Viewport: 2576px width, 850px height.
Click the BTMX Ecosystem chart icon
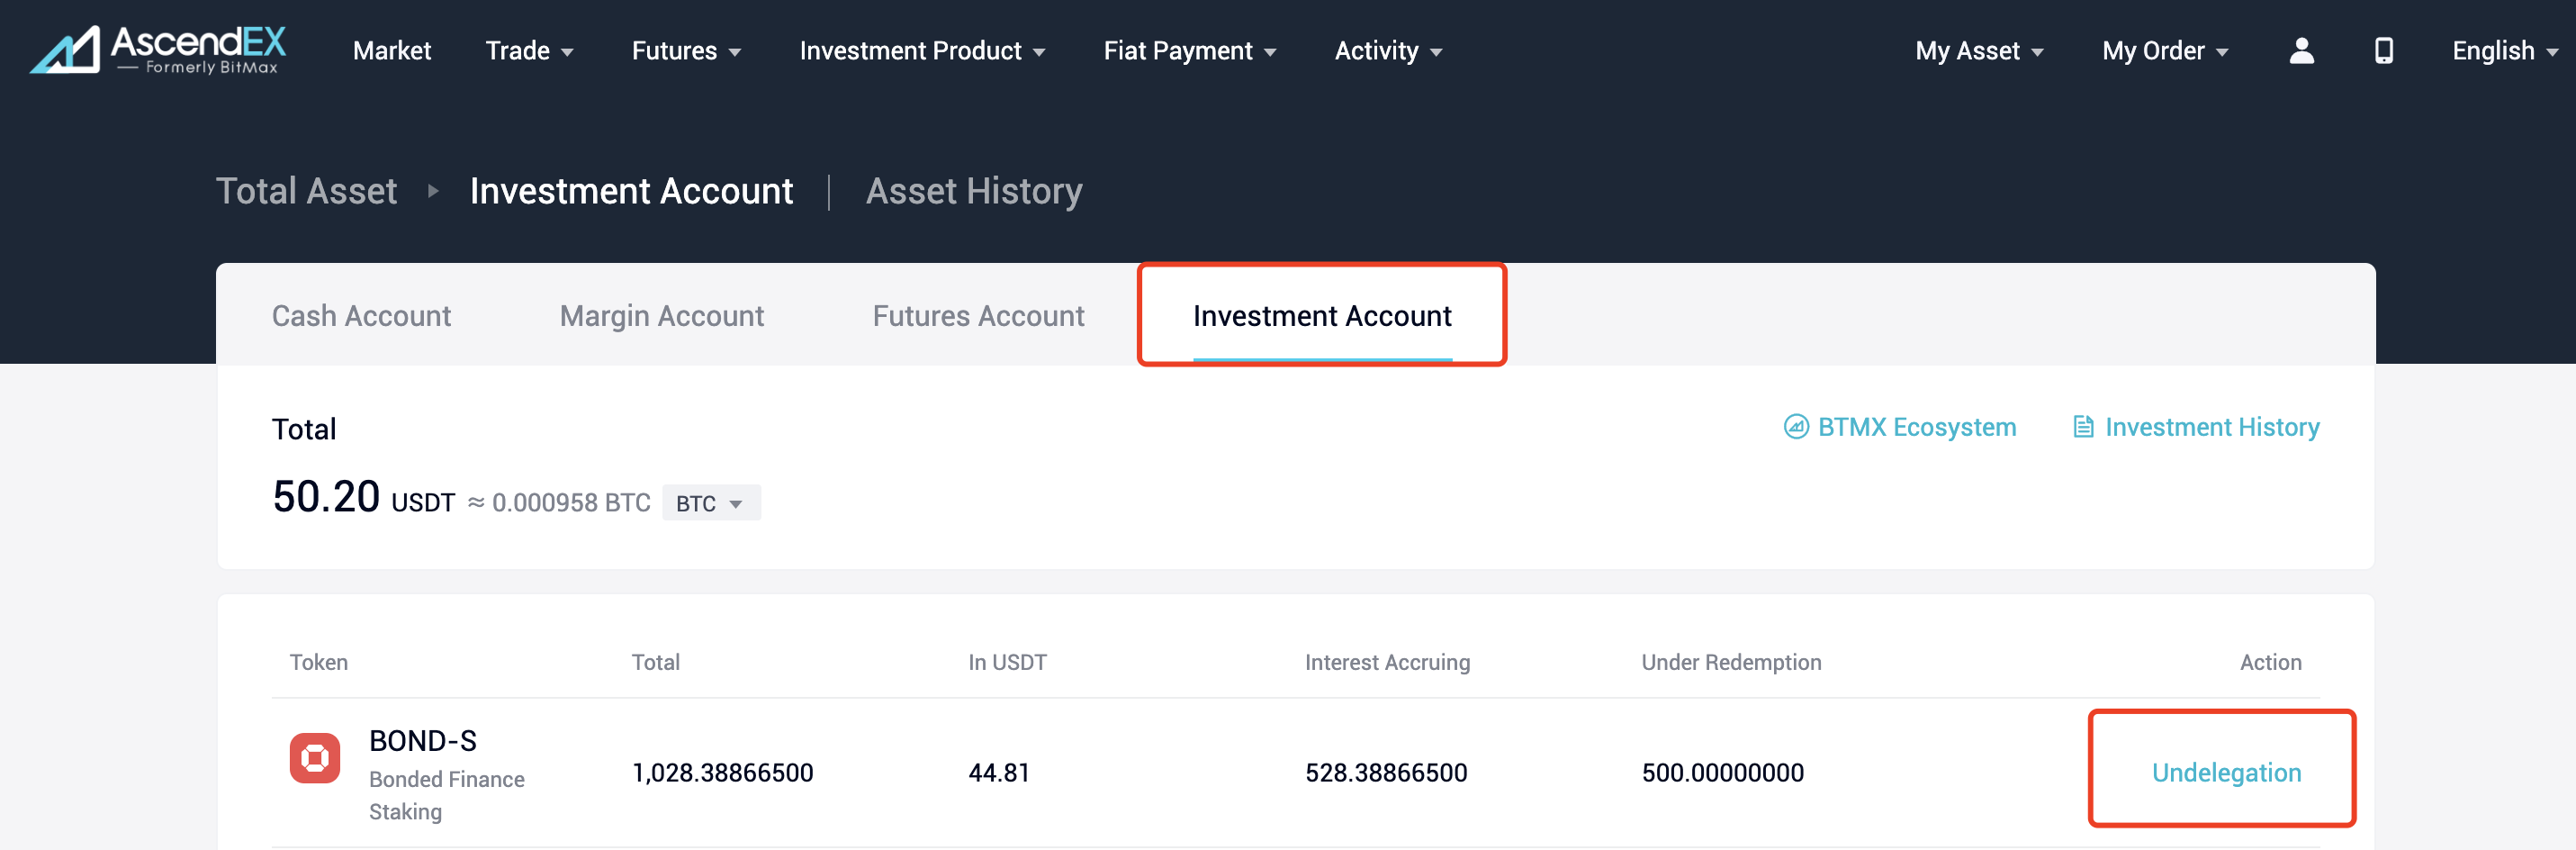[x=1796, y=427]
